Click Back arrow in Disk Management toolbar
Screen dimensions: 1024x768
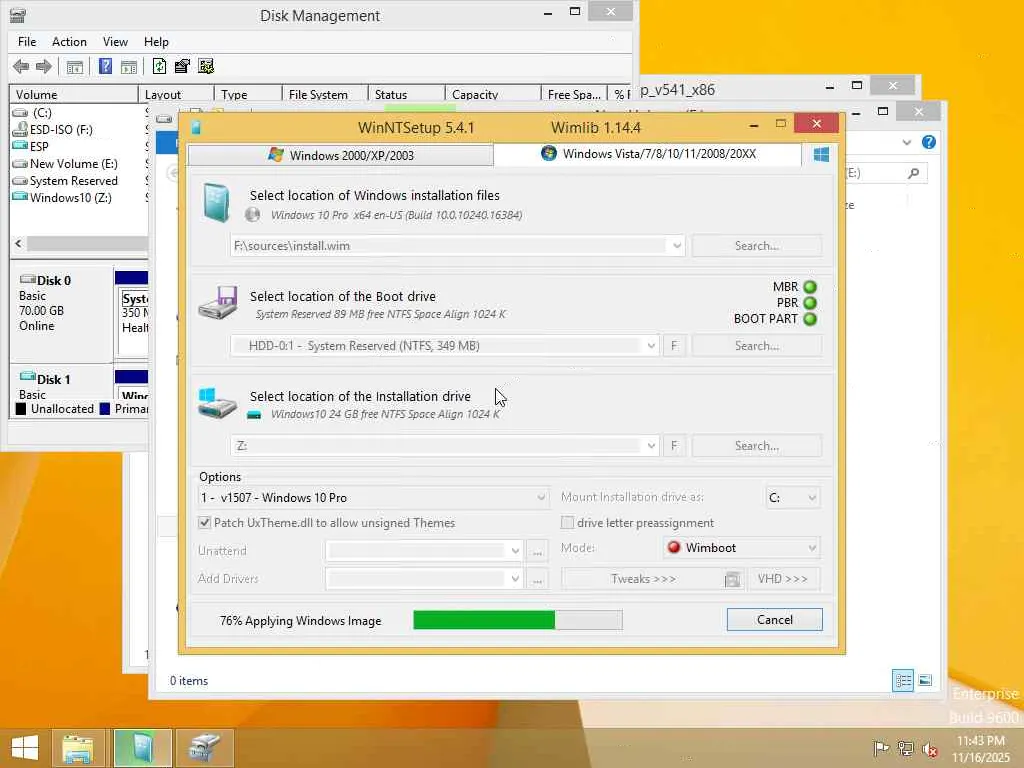(x=21, y=66)
